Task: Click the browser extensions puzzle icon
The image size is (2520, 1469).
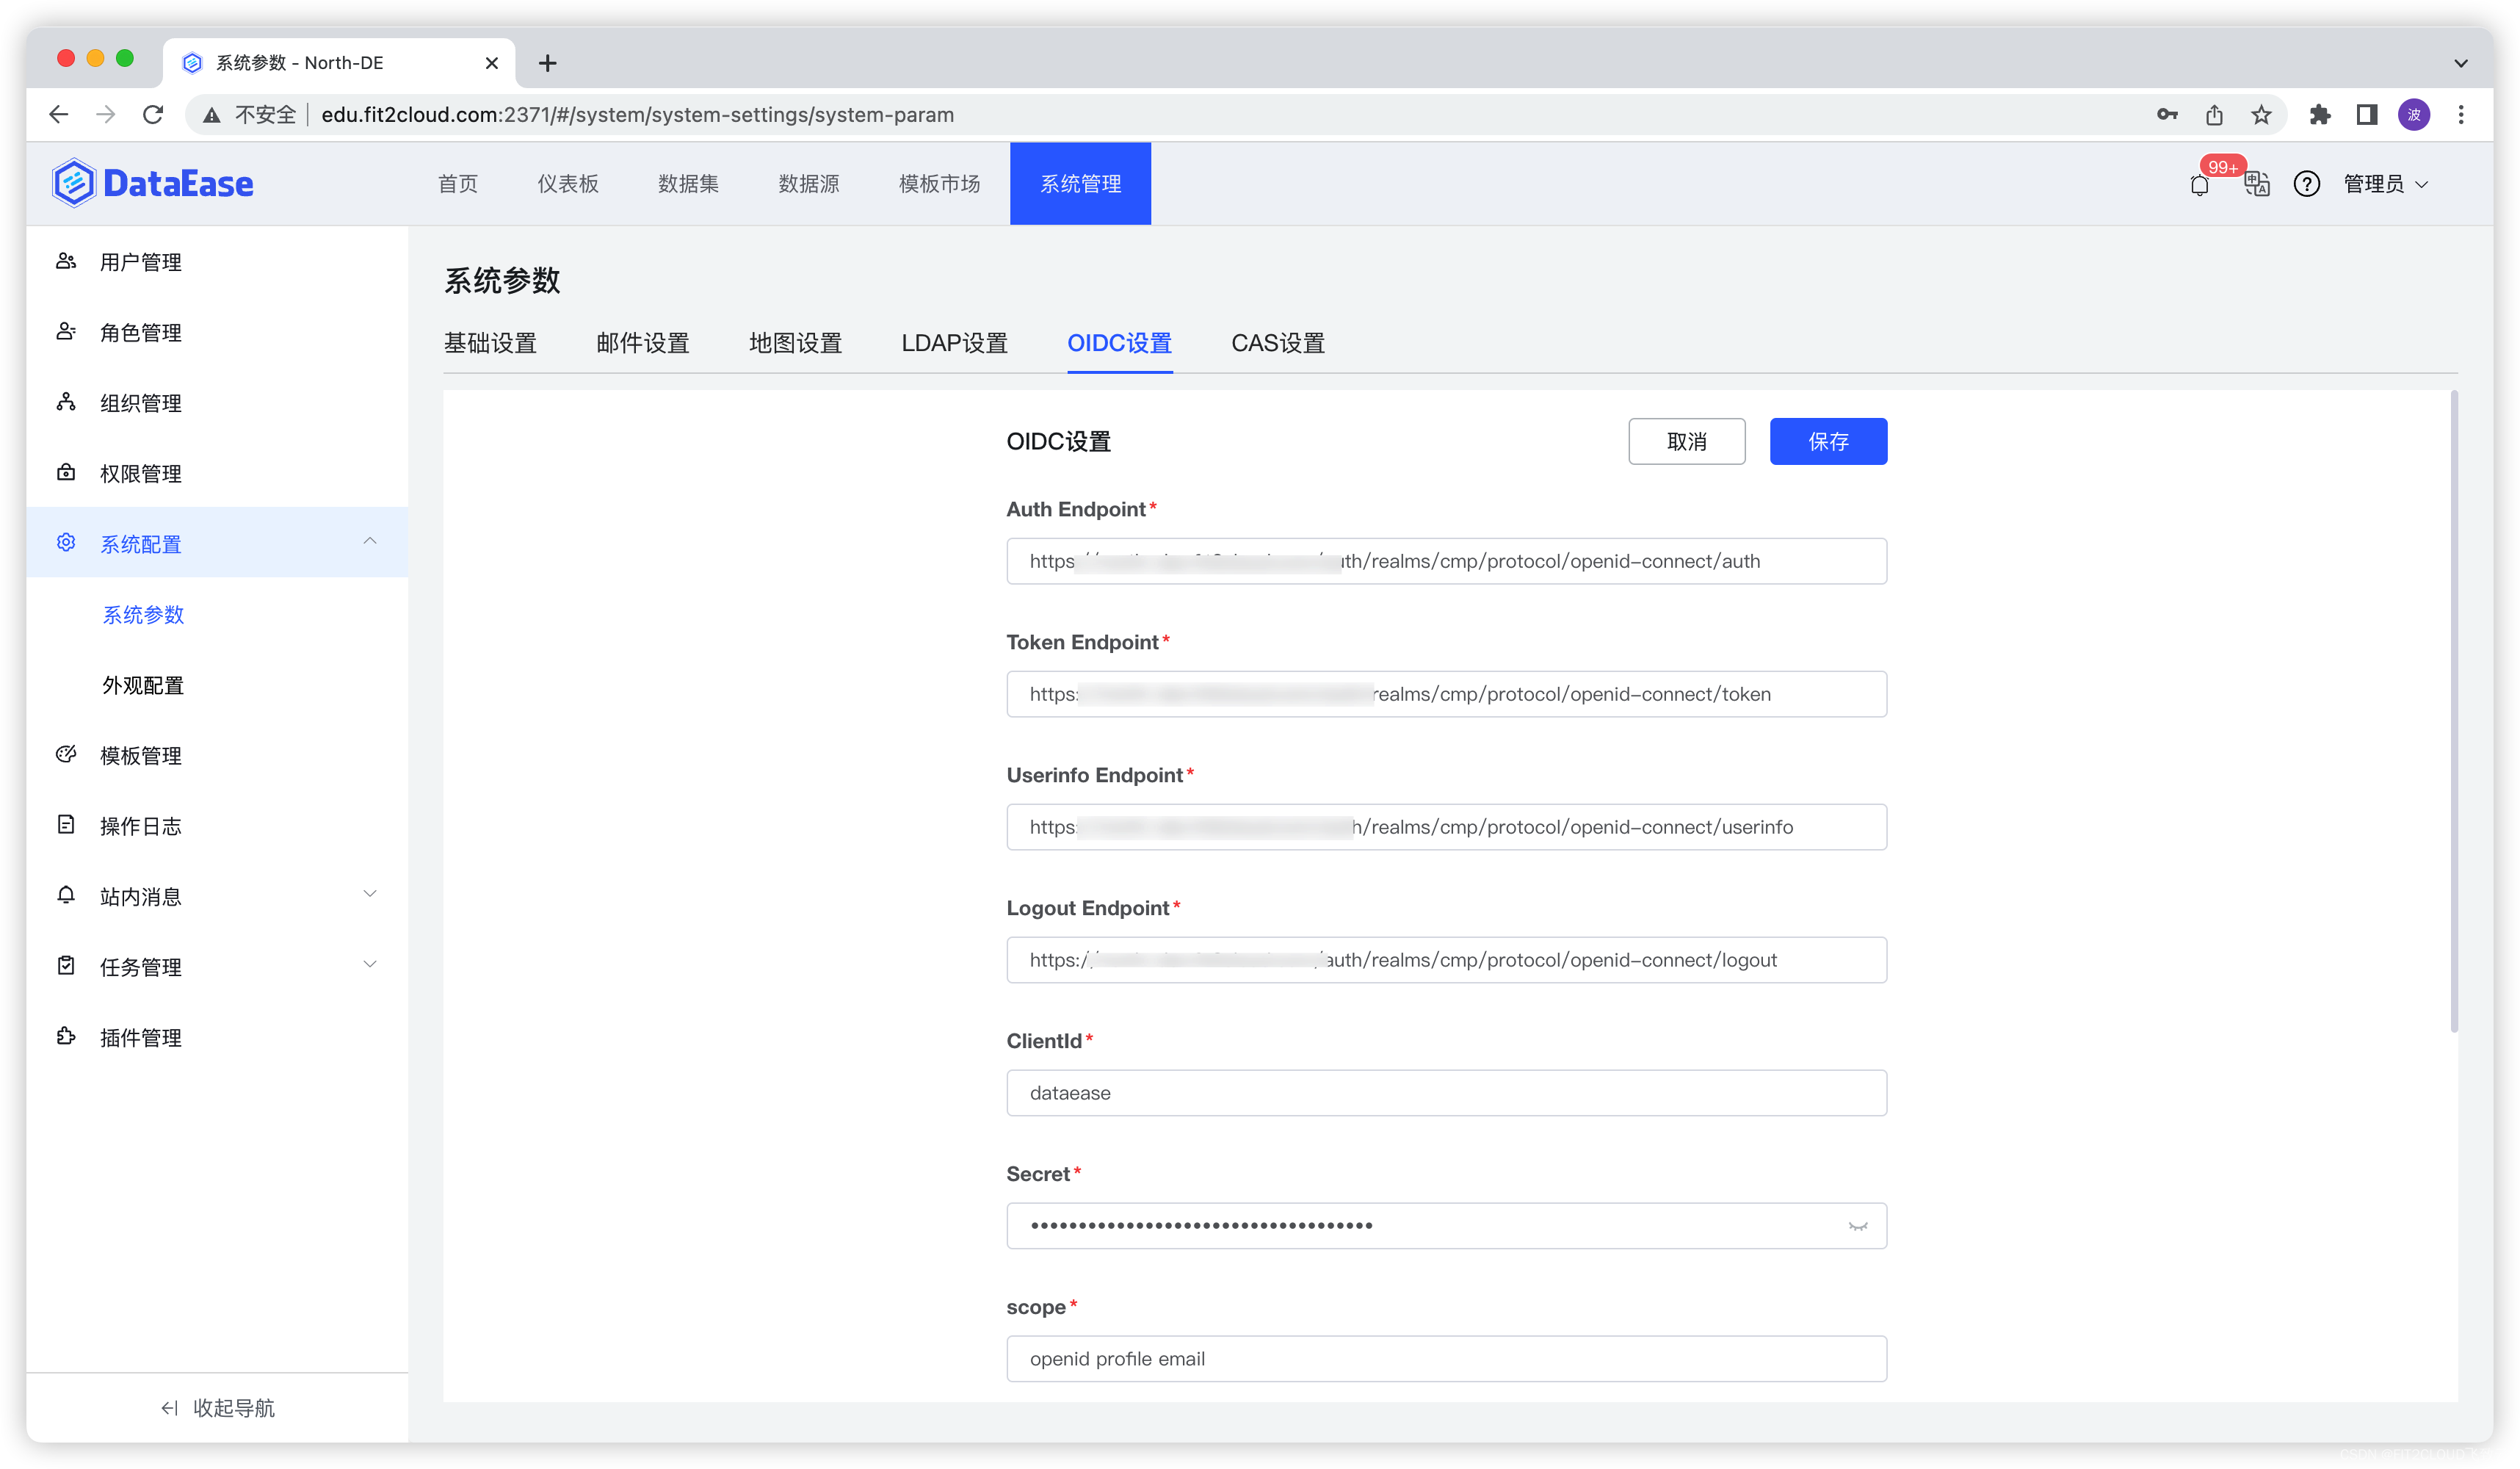Action: 2319,115
